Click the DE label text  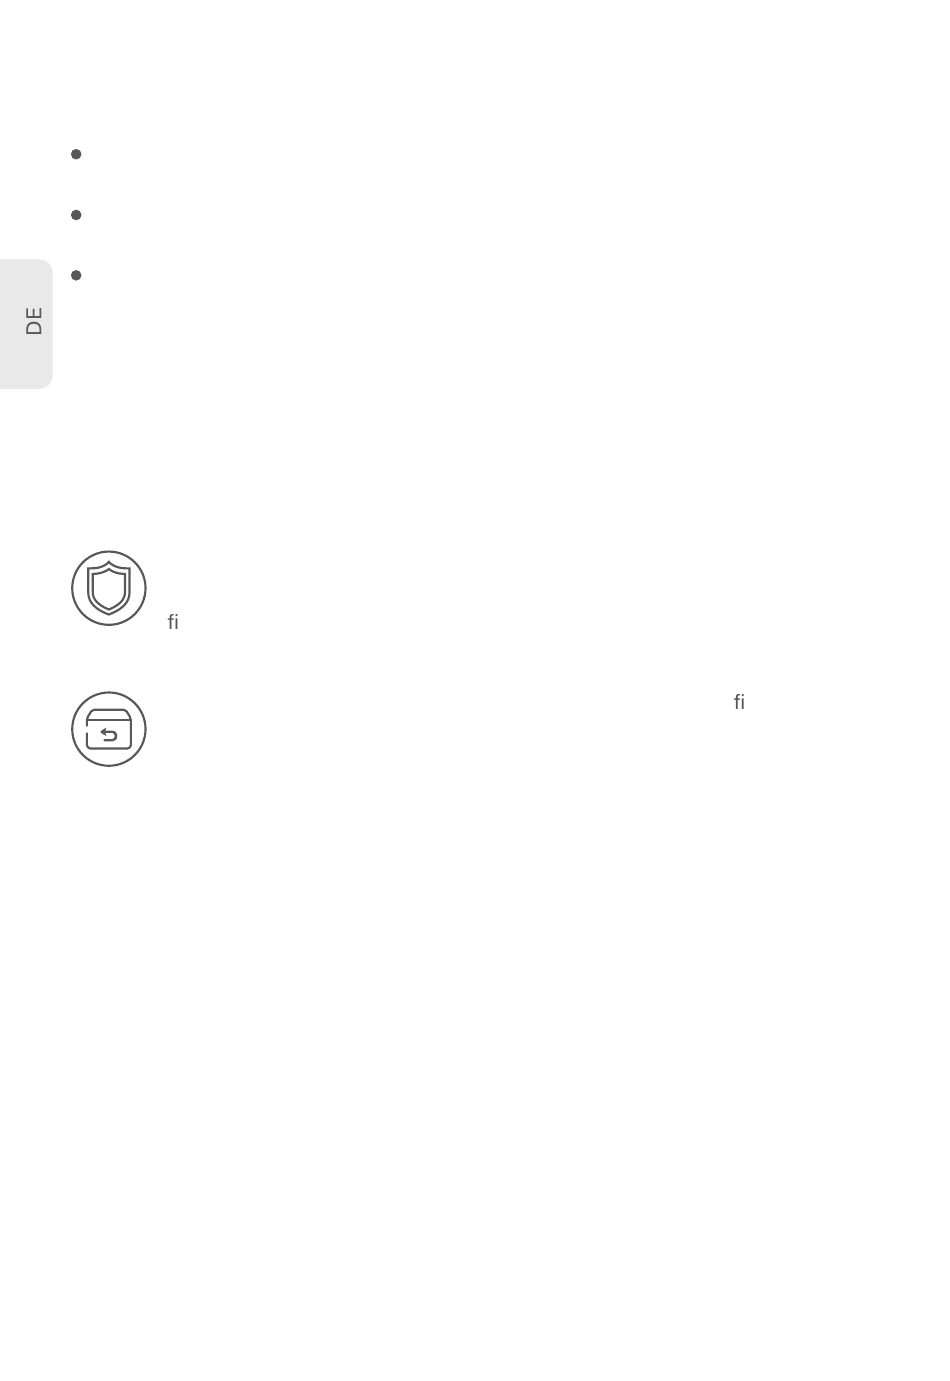[x=35, y=321]
